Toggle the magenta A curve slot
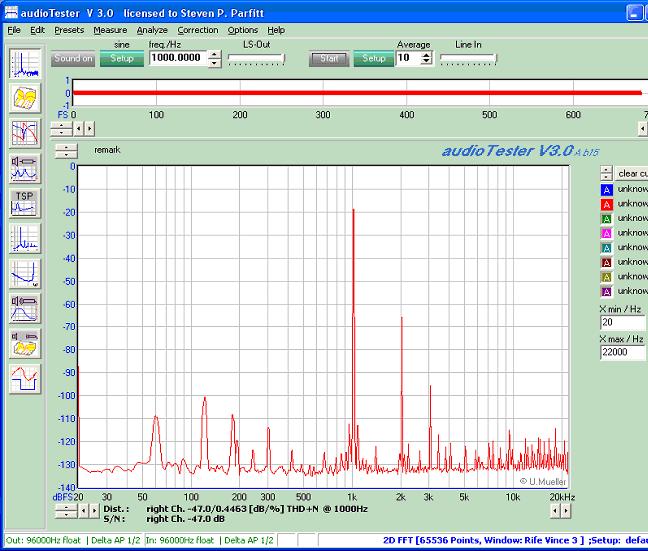Screen dimensions: 648x551 606,233
